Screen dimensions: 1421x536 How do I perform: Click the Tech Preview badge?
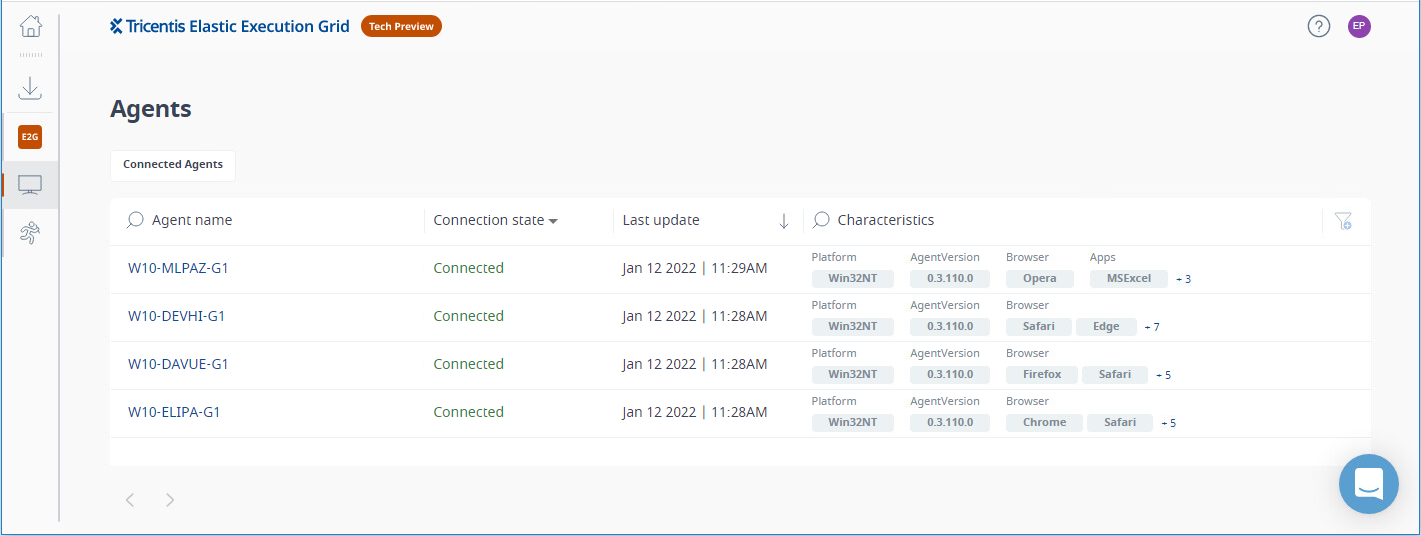pos(401,26)
